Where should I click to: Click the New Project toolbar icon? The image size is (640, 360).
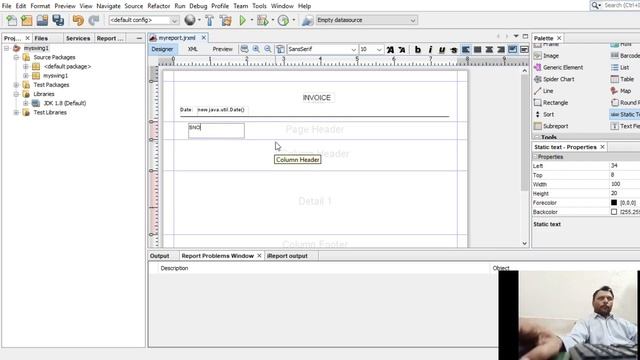coord(27,20)
